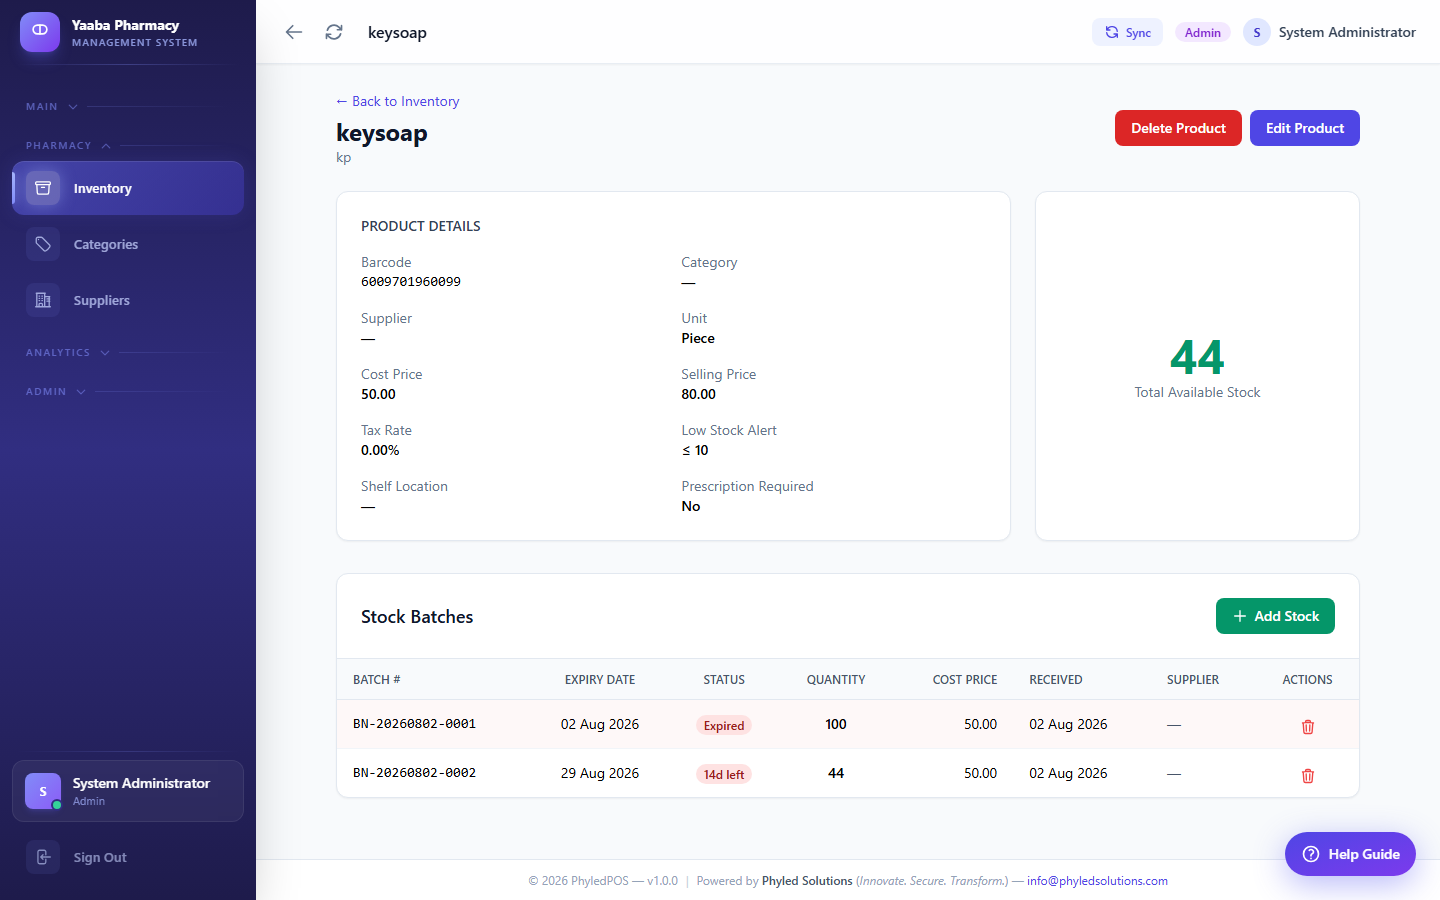The width and height of the screenshot is (1440, 900).
Task: Click the selling price value 80.00
Action: point(699,394)
